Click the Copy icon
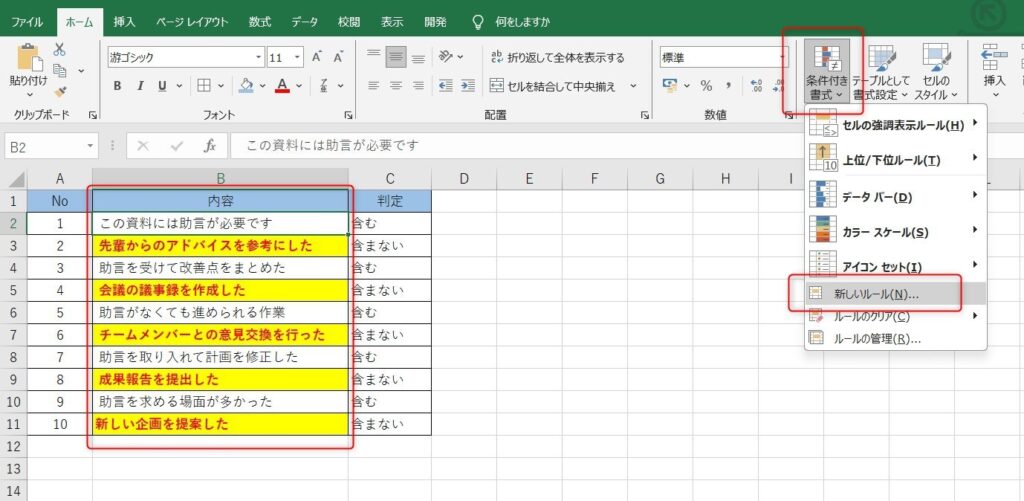 pos(60,71)
